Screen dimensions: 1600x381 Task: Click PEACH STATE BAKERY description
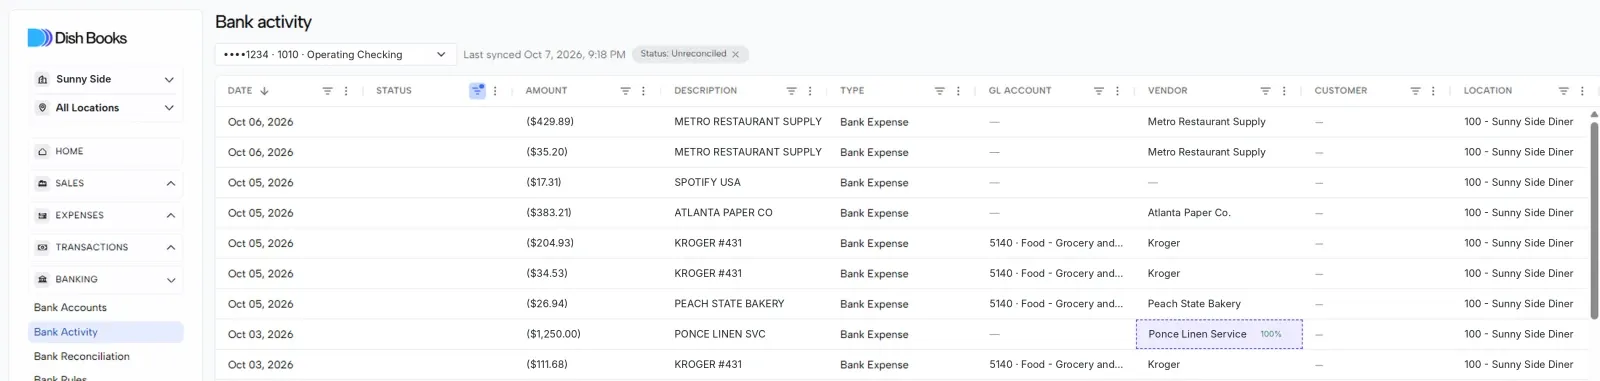click(x=729, y=304)
